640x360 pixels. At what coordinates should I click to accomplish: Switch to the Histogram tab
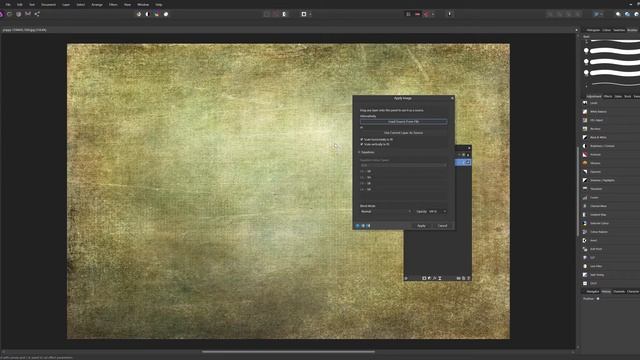[593, 30]
